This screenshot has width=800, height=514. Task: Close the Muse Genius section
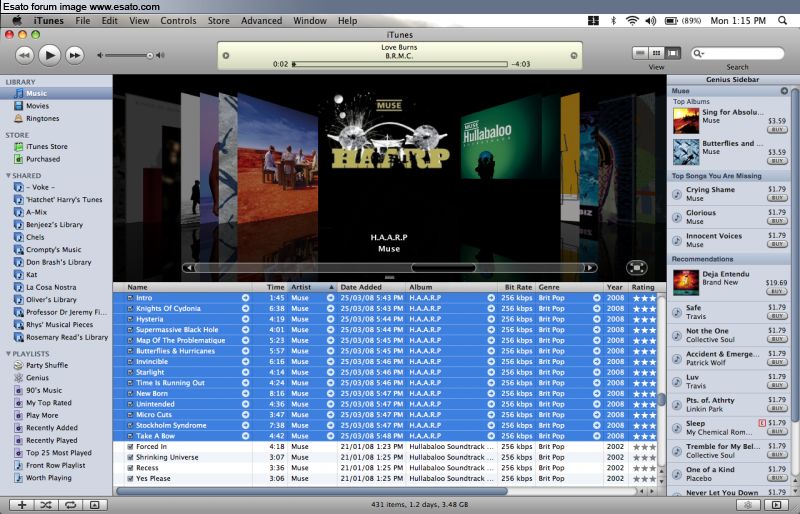784,91
